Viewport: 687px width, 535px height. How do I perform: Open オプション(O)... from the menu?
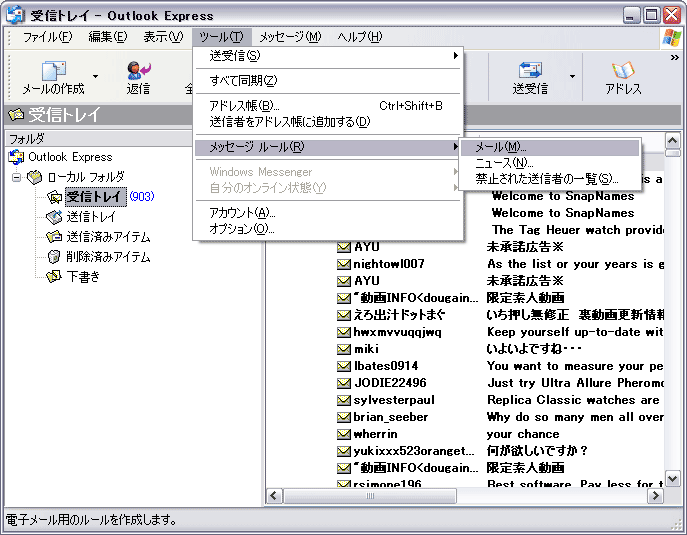pos(329,229)
